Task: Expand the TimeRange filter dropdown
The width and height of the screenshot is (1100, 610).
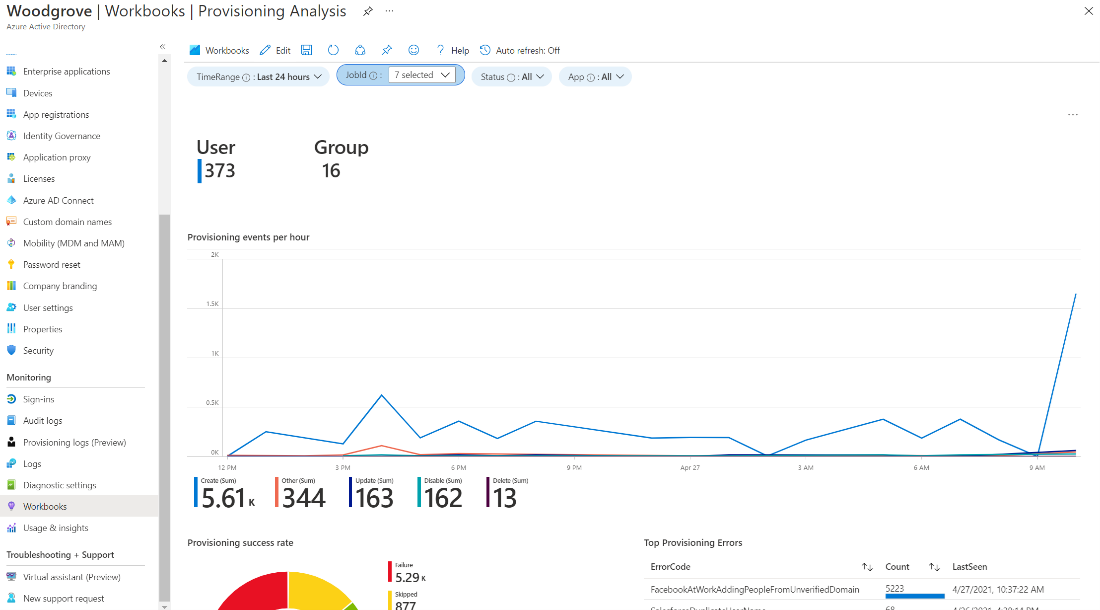Action: pos(255,76)
